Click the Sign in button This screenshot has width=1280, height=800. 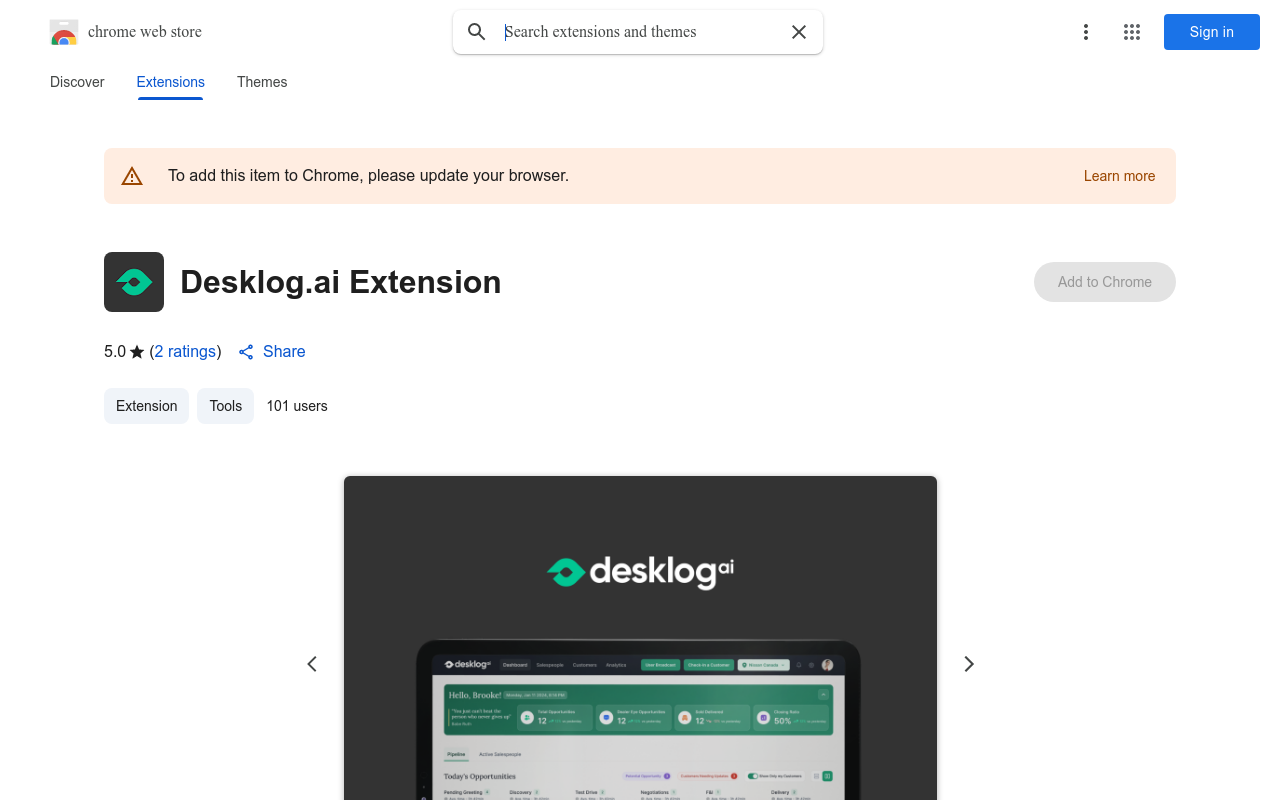coord(1212,32)
